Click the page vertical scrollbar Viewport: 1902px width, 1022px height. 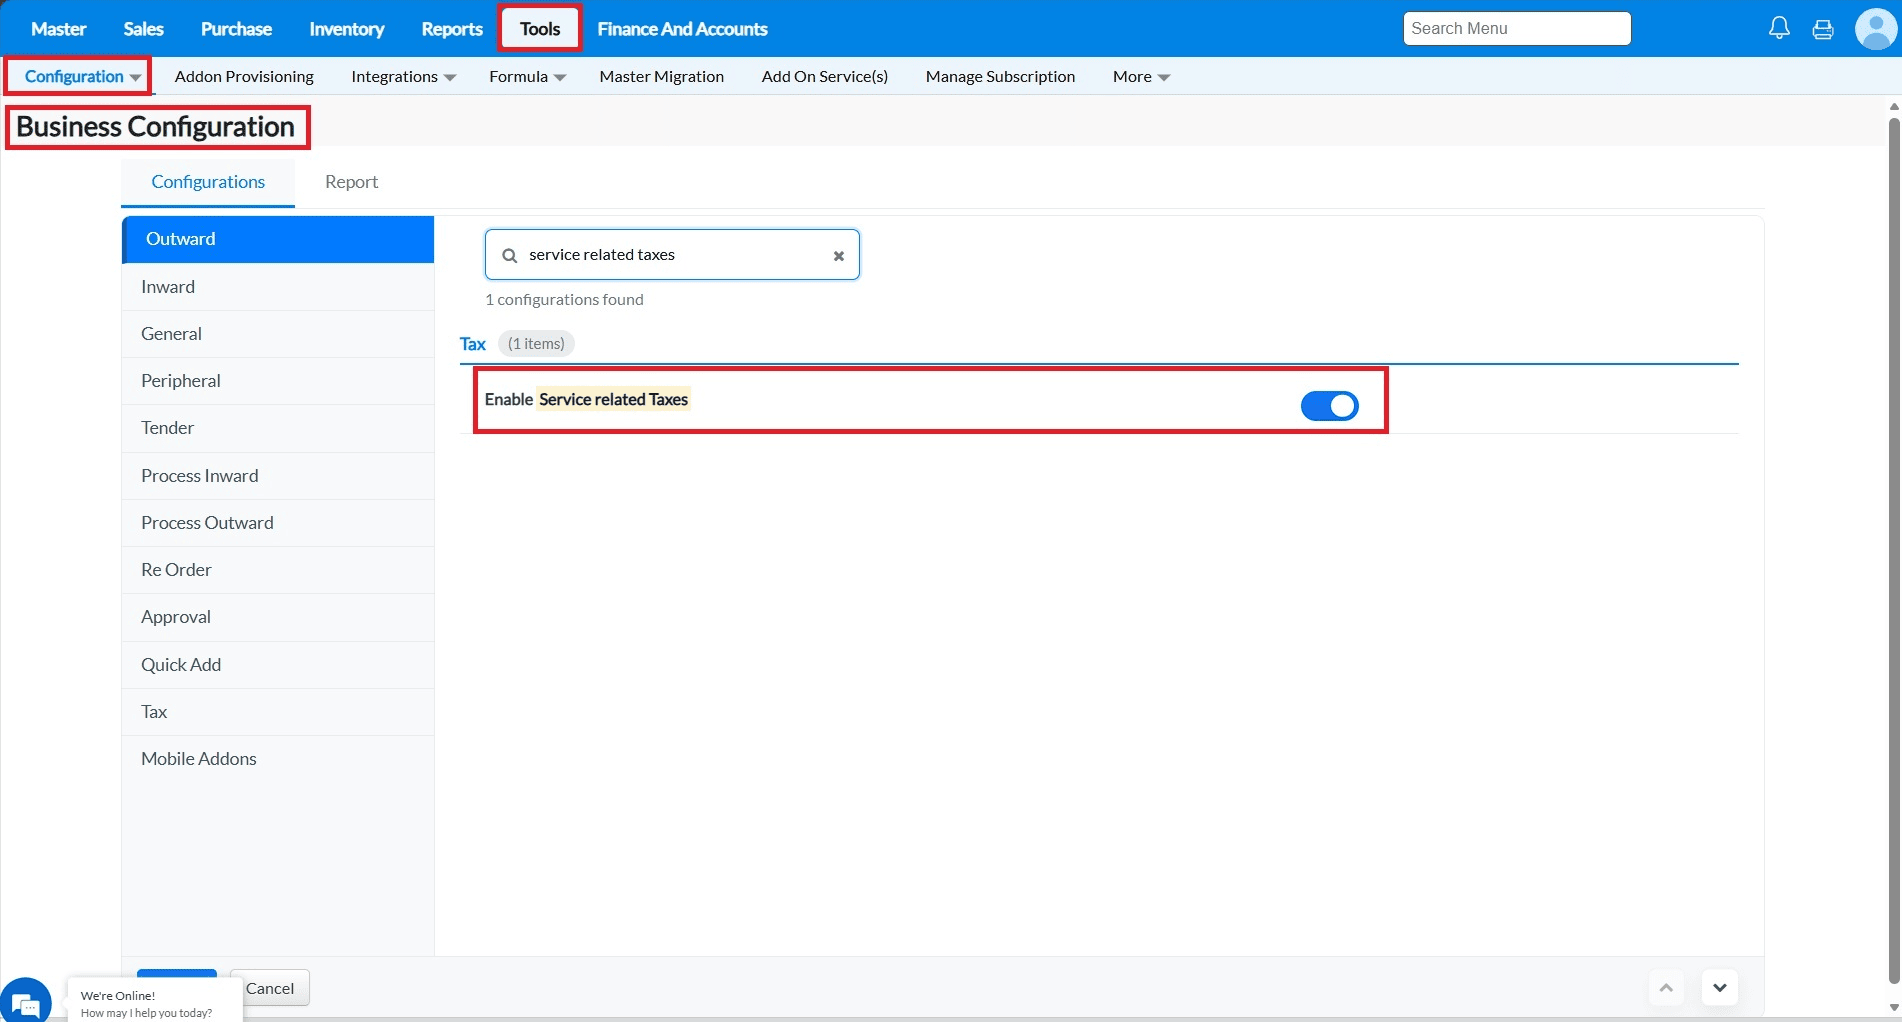1893,550
